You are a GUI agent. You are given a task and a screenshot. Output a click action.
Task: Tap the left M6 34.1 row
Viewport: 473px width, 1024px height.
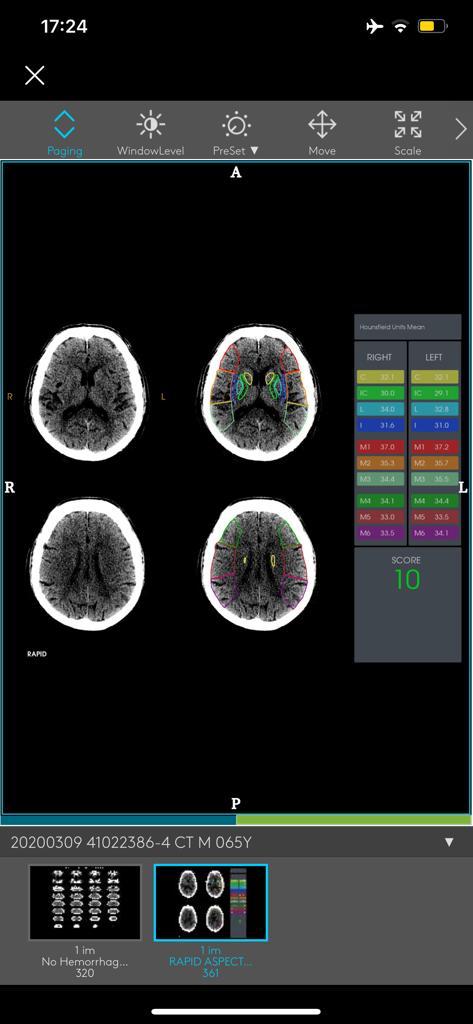coord(434,533)
